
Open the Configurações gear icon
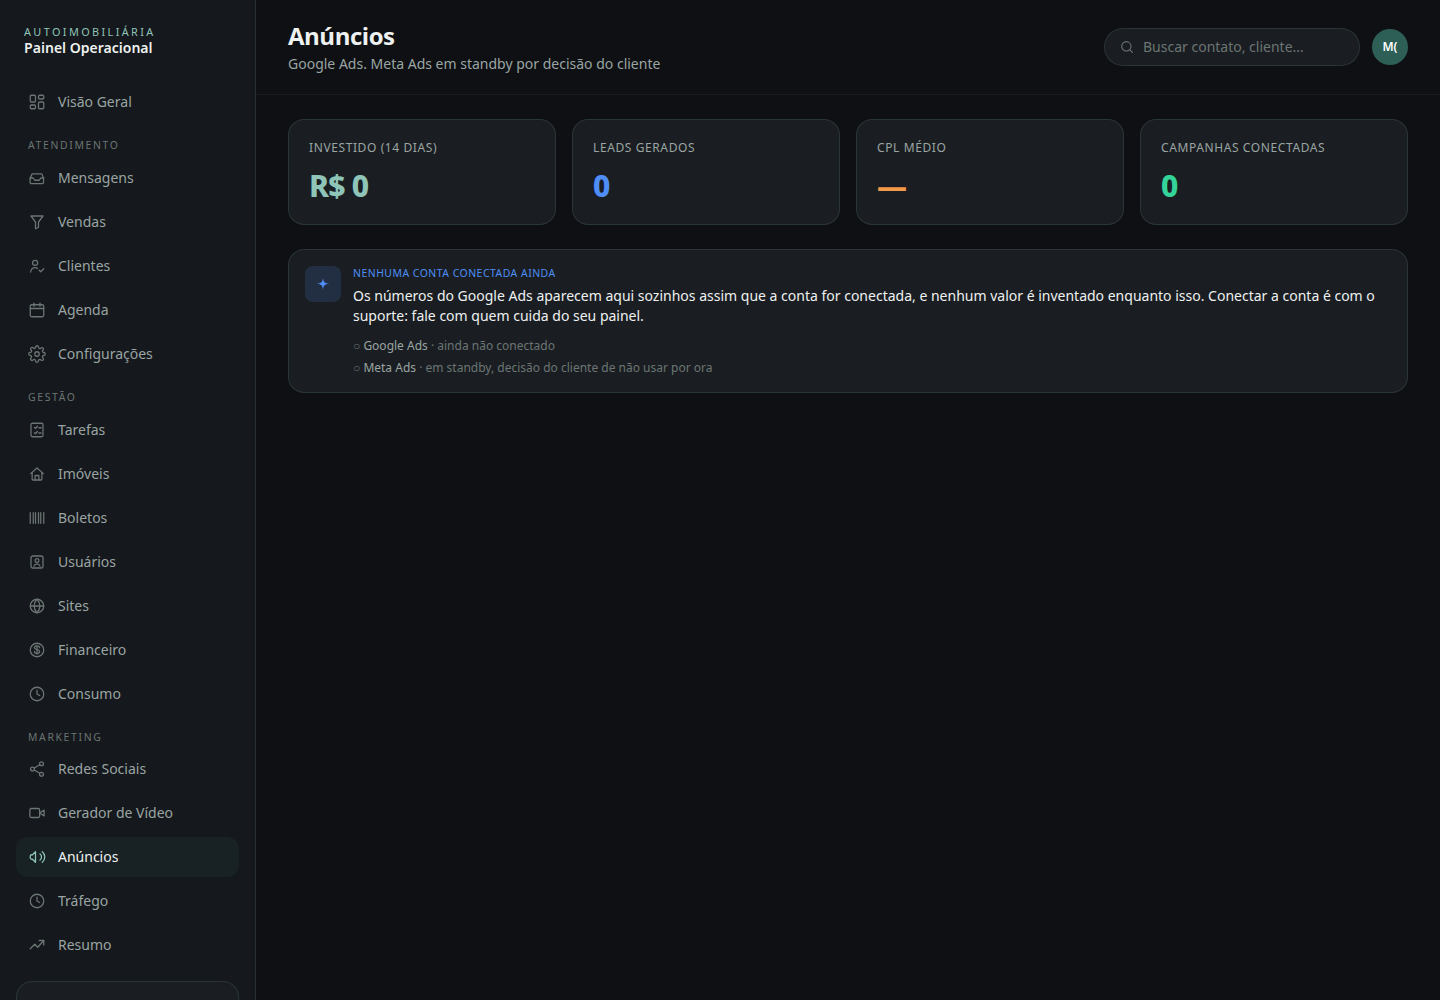(37, 354)
